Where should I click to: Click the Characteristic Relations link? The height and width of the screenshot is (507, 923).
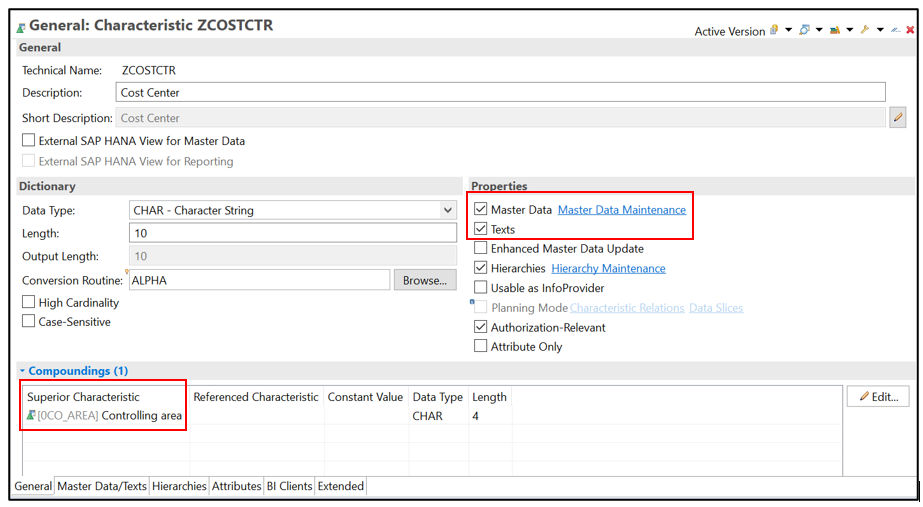[627, 308]
